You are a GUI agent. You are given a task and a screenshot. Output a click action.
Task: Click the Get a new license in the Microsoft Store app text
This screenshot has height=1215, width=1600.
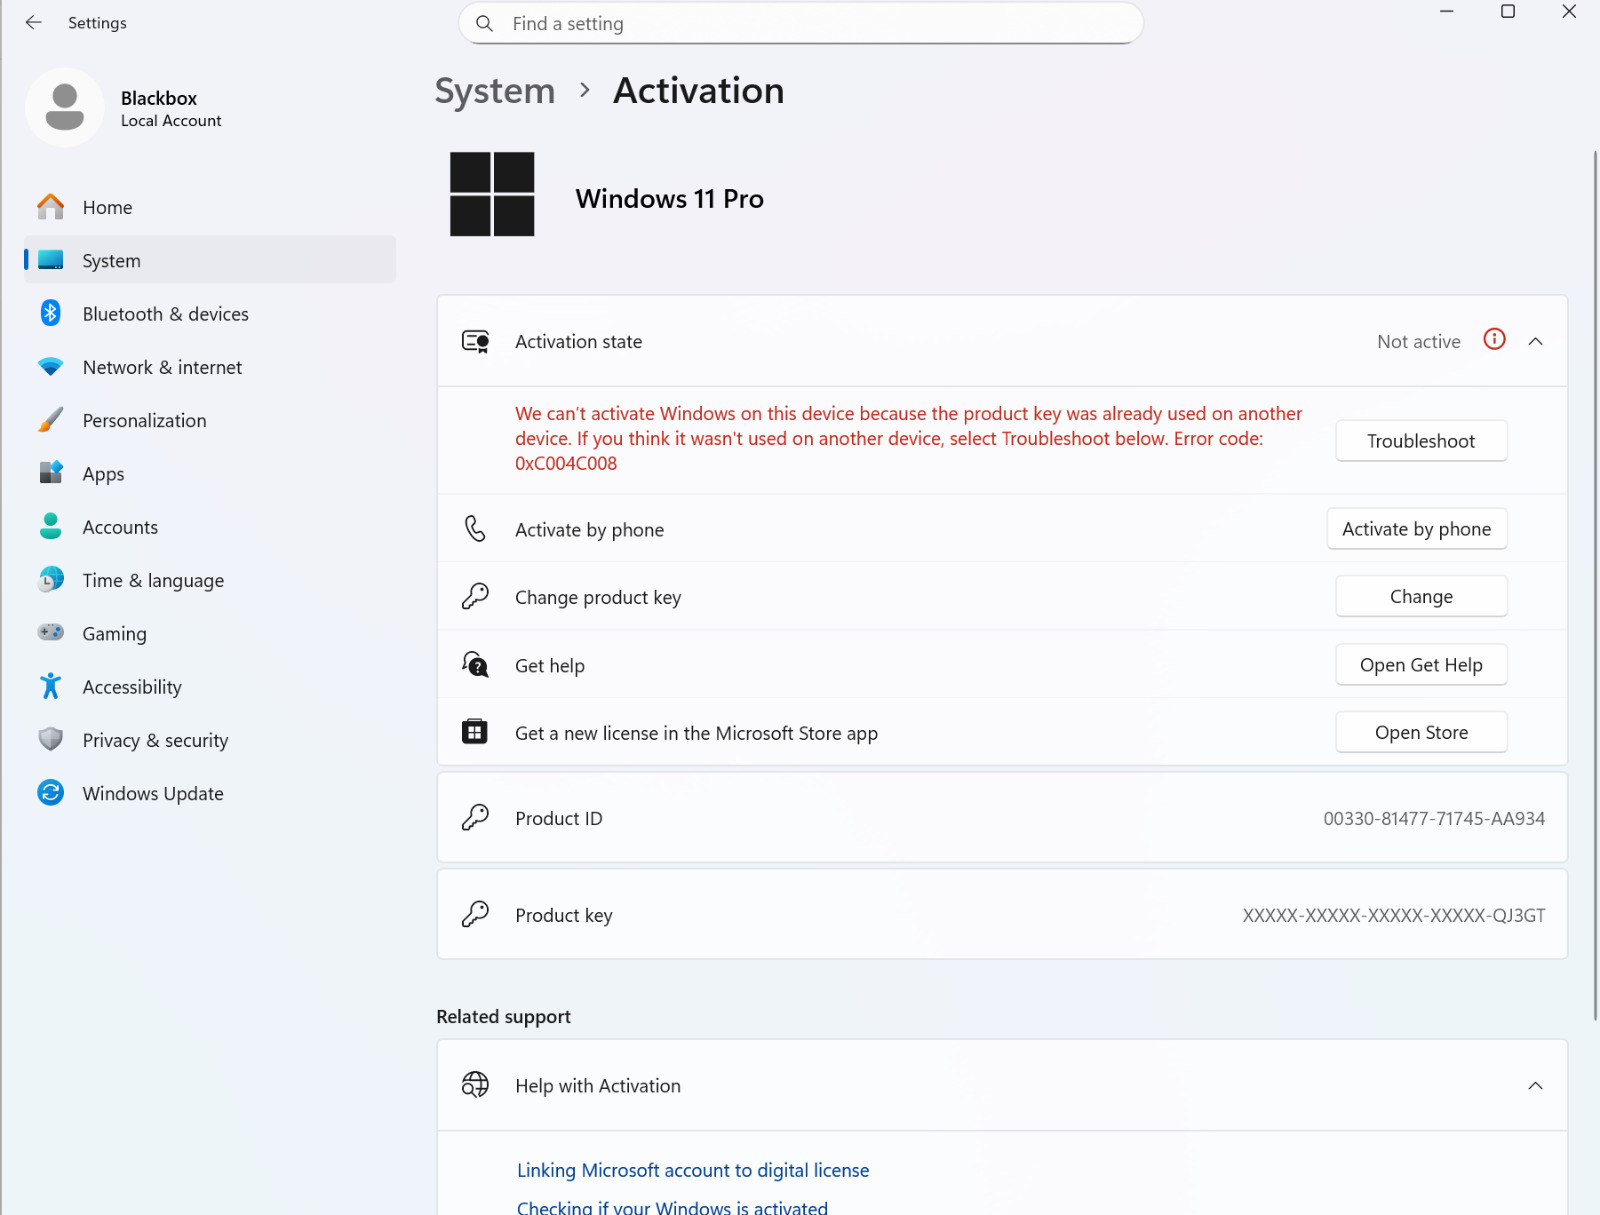click(x=696, y=733)
